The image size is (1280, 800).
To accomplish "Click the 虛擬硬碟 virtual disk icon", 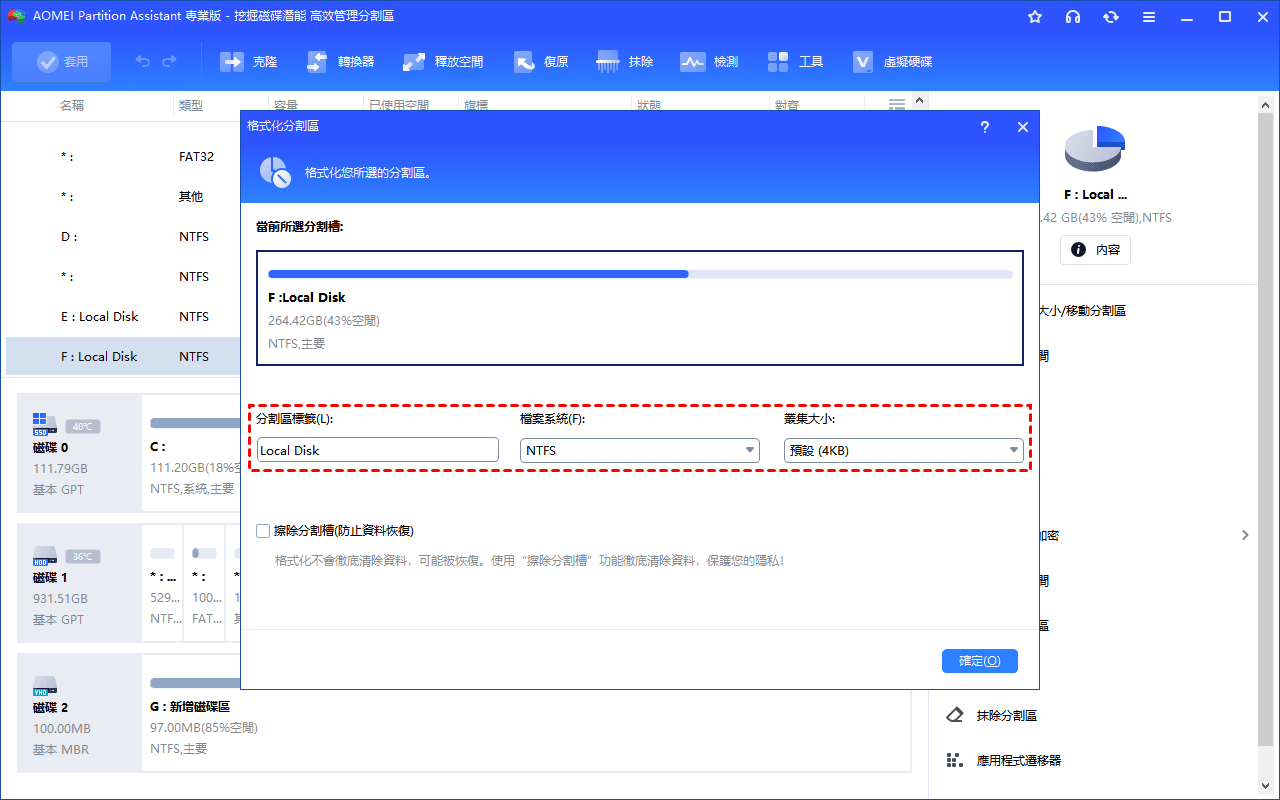I will pos(863,62).
